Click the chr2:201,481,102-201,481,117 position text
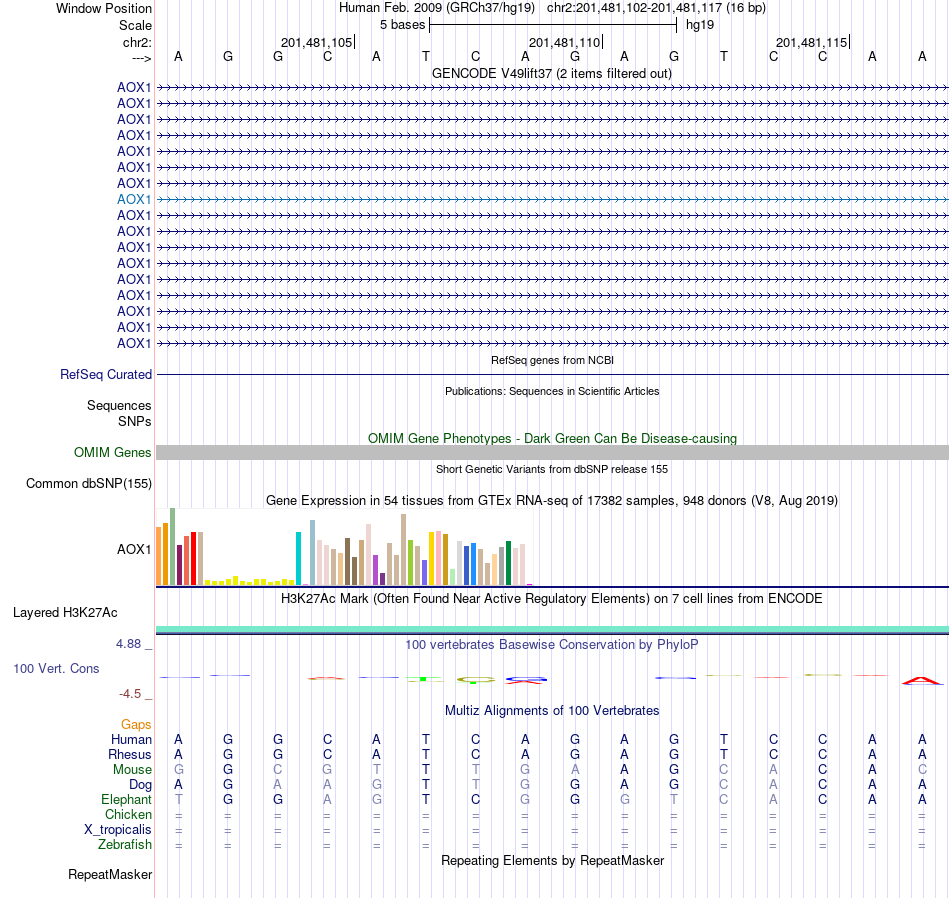 [656, 8]
